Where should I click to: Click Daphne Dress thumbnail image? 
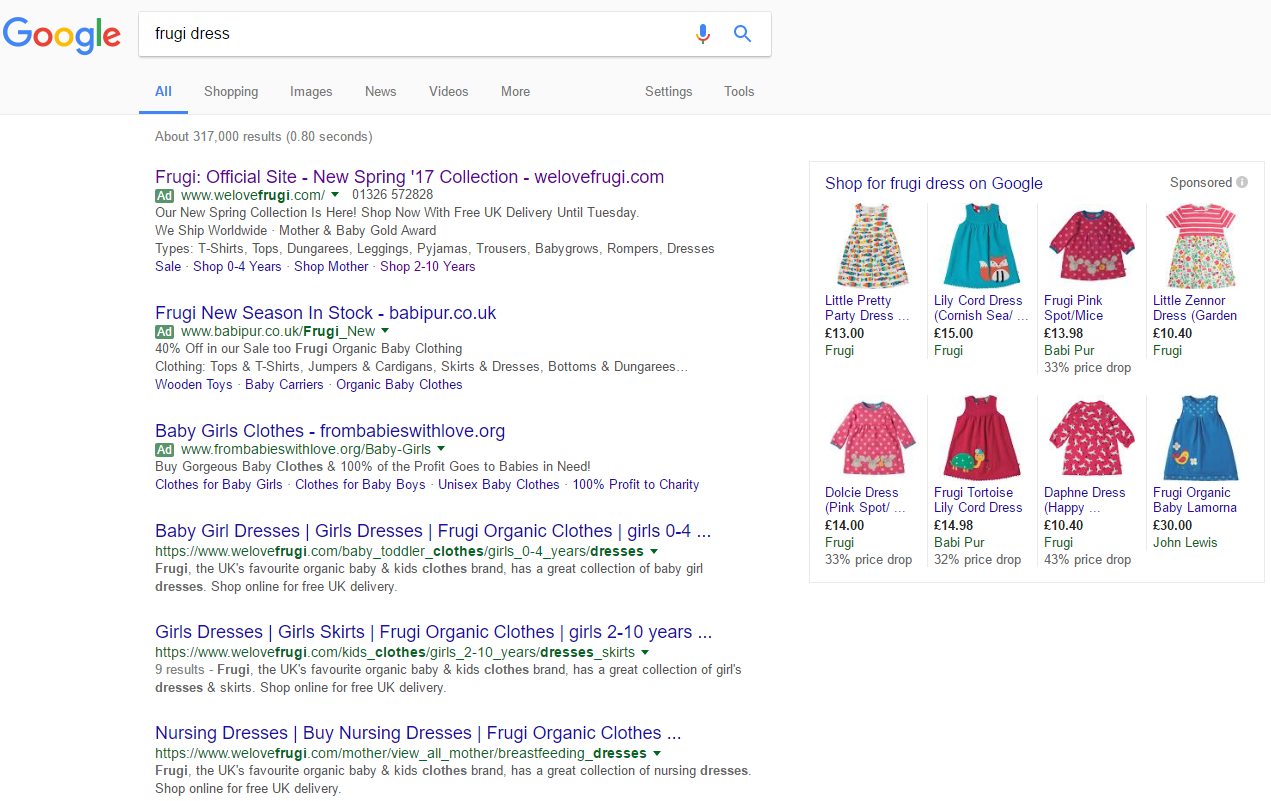(1090, 438)
